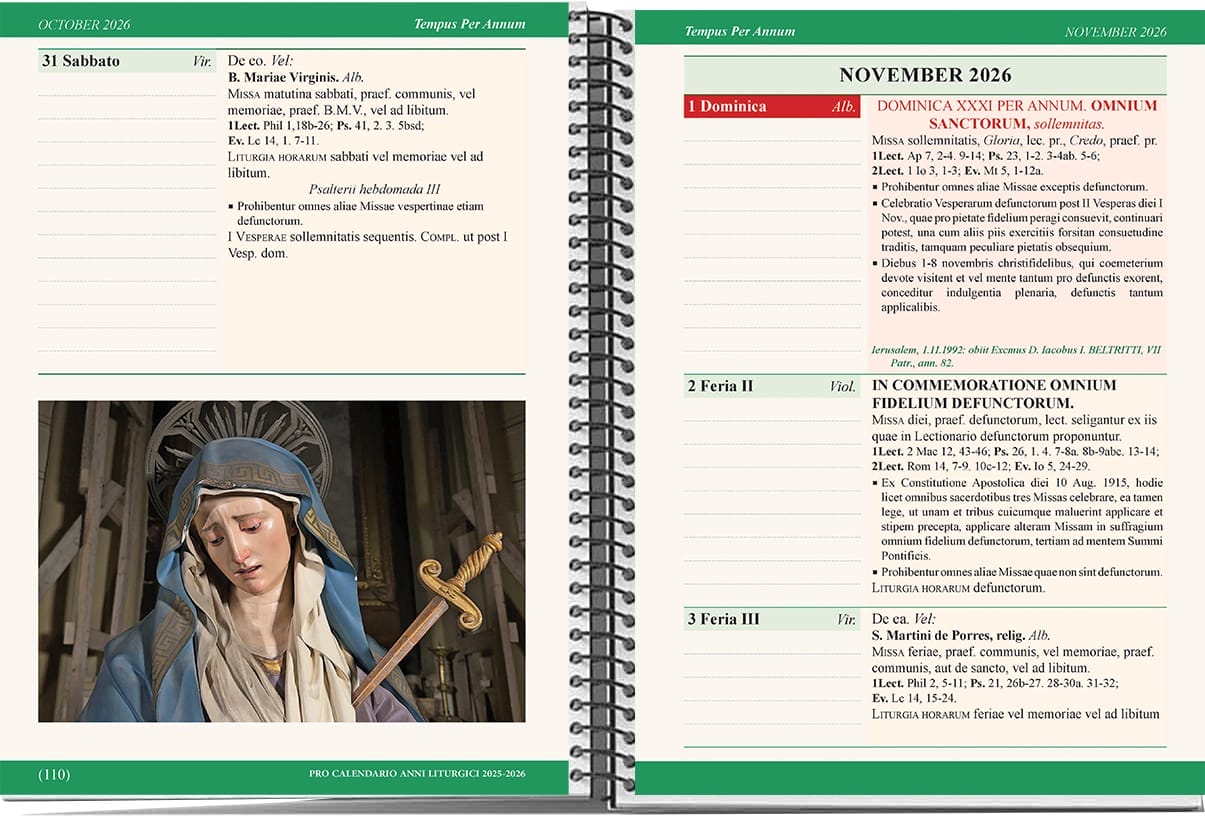This screenshot has height=816, width=1205.
Task: Select the 3 Feria III date label
Action: coord(723,619)
